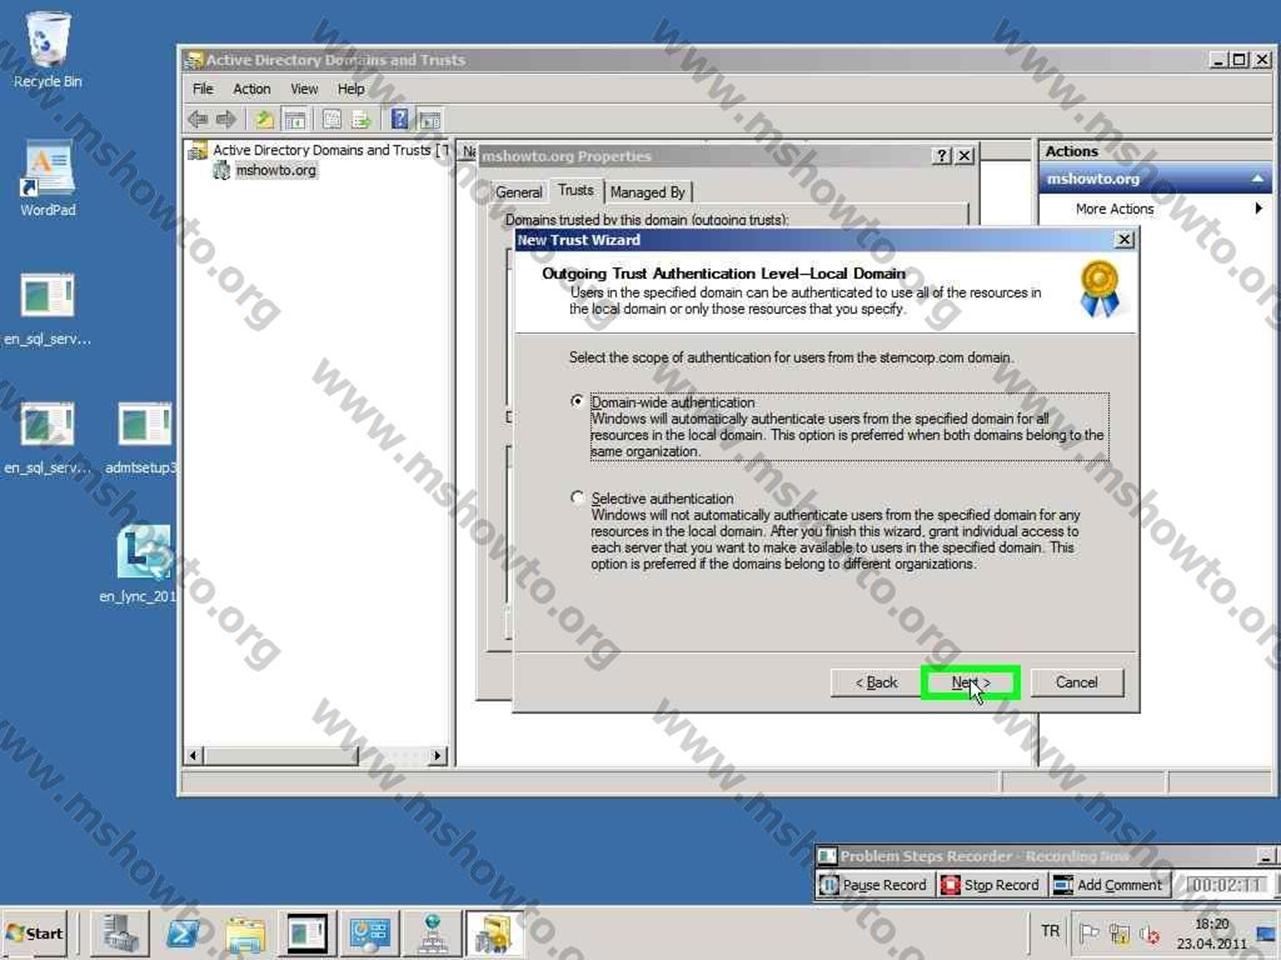1281x960 pixels.
Task: Click the Export List toolbar icon
Action: (x=361, y=120)
